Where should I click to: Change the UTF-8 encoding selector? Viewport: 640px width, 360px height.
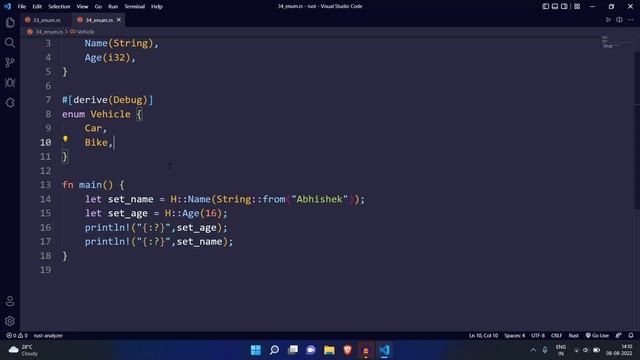click(x=538, y=336)
